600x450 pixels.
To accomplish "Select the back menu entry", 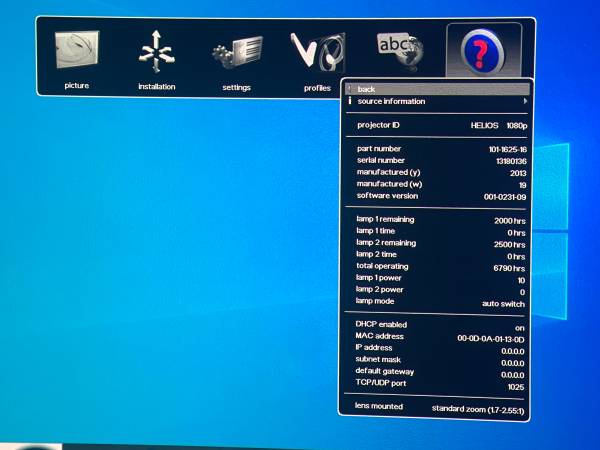I will [x=366, y=89].
